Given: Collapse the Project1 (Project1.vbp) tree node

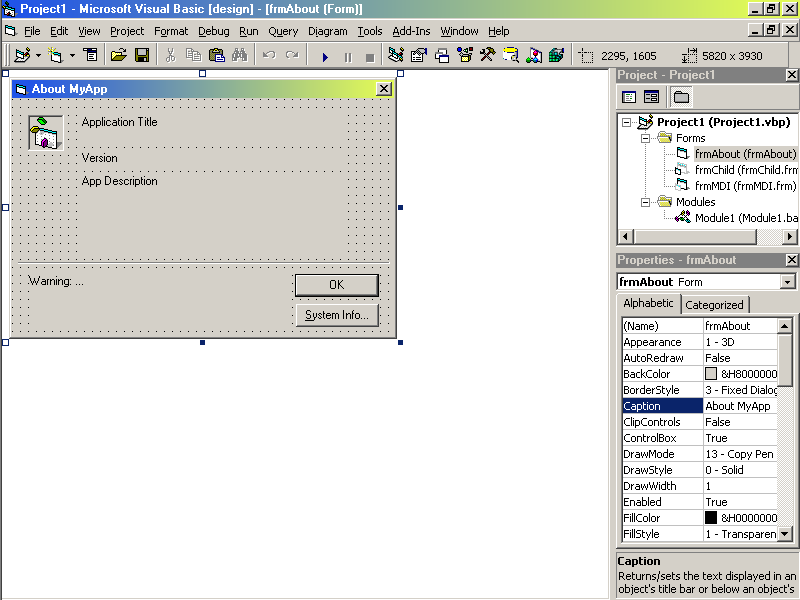Looking at the screenshot, I should 627,122.
